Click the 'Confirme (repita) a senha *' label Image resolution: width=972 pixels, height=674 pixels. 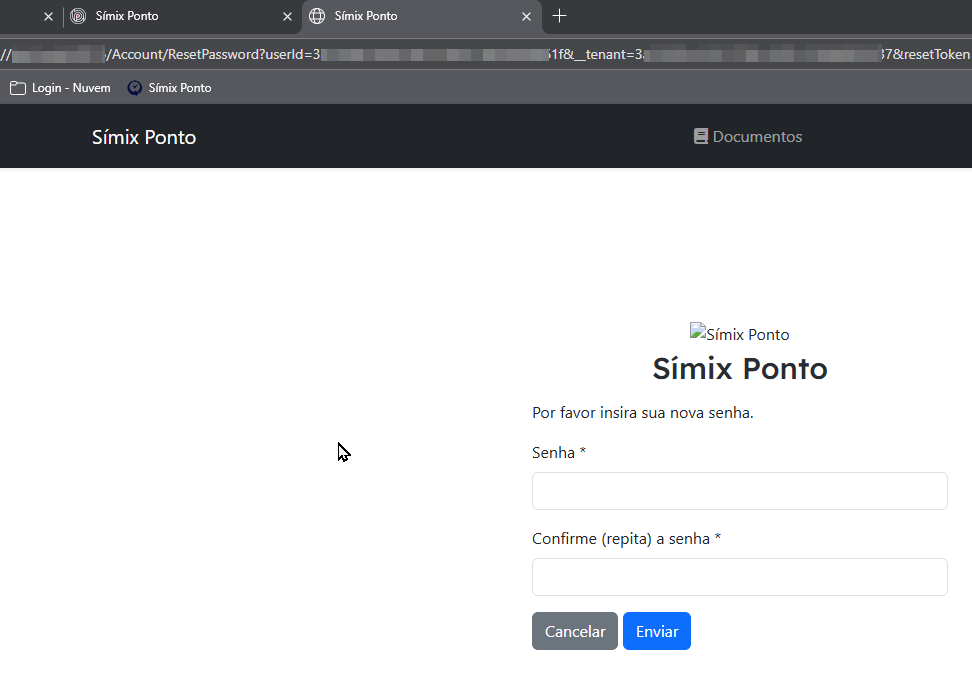point(627,539)
